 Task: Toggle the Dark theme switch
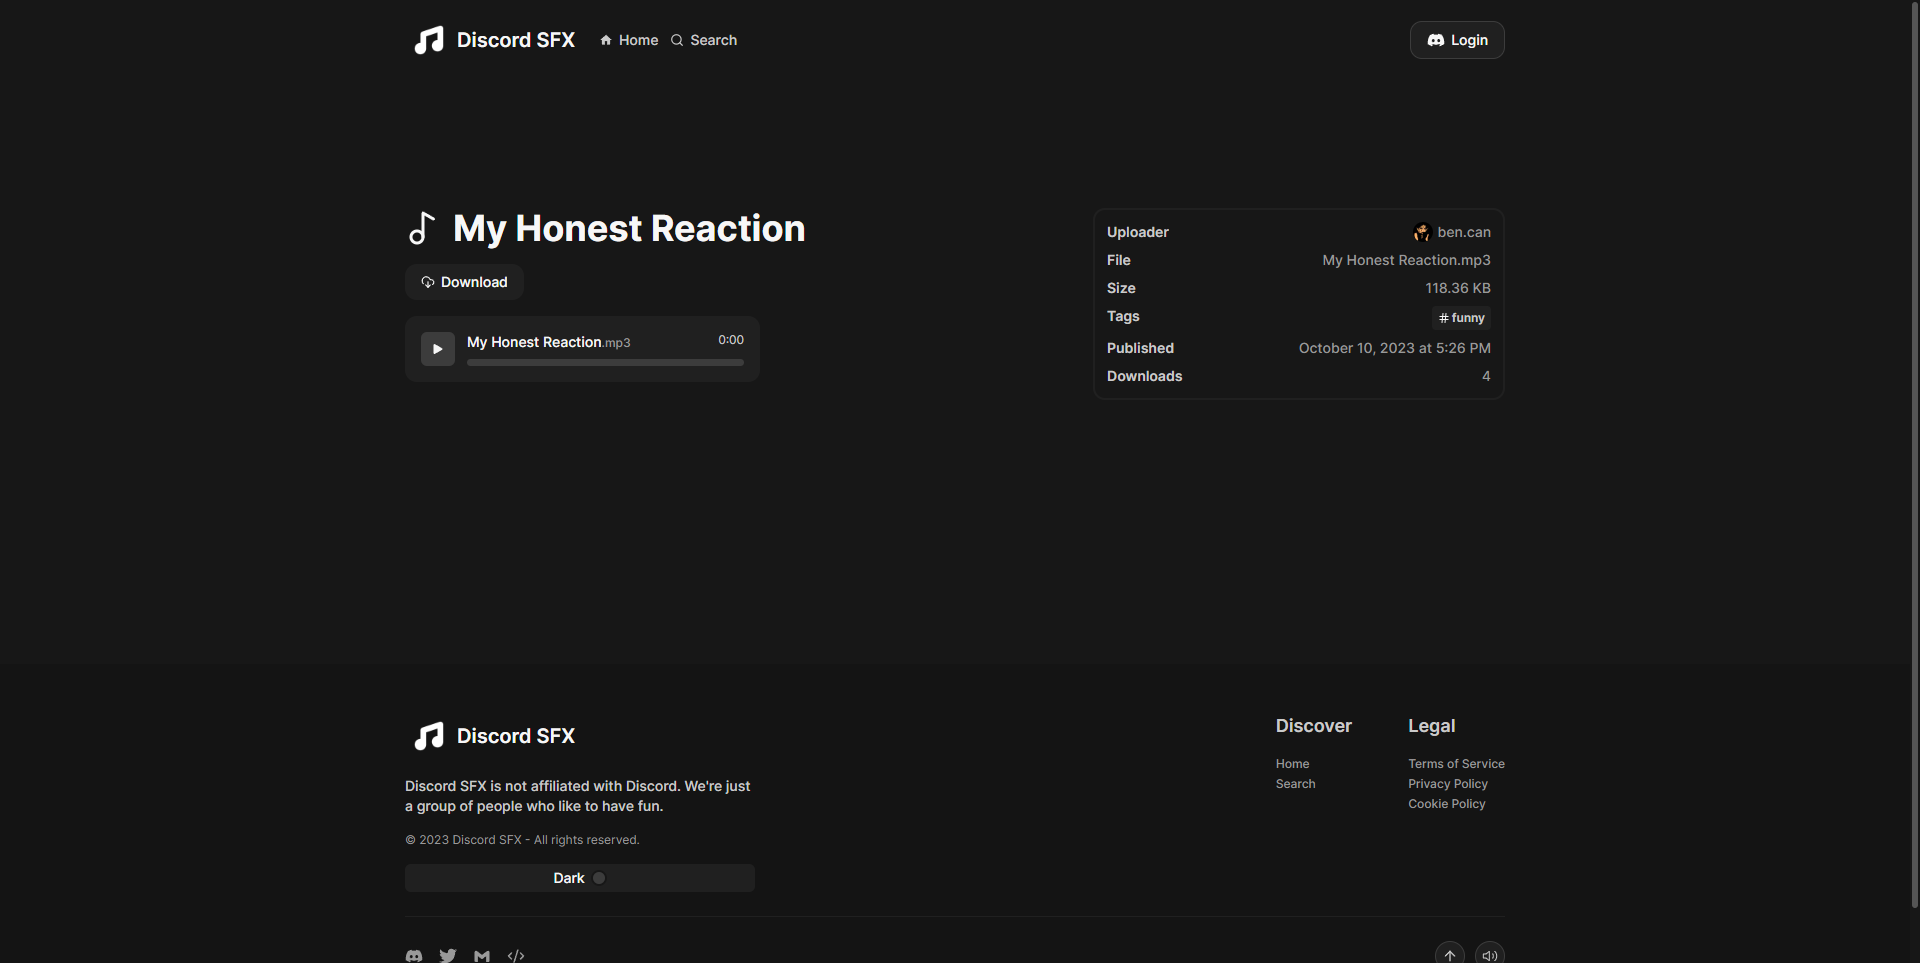click(x=580, y=878)
